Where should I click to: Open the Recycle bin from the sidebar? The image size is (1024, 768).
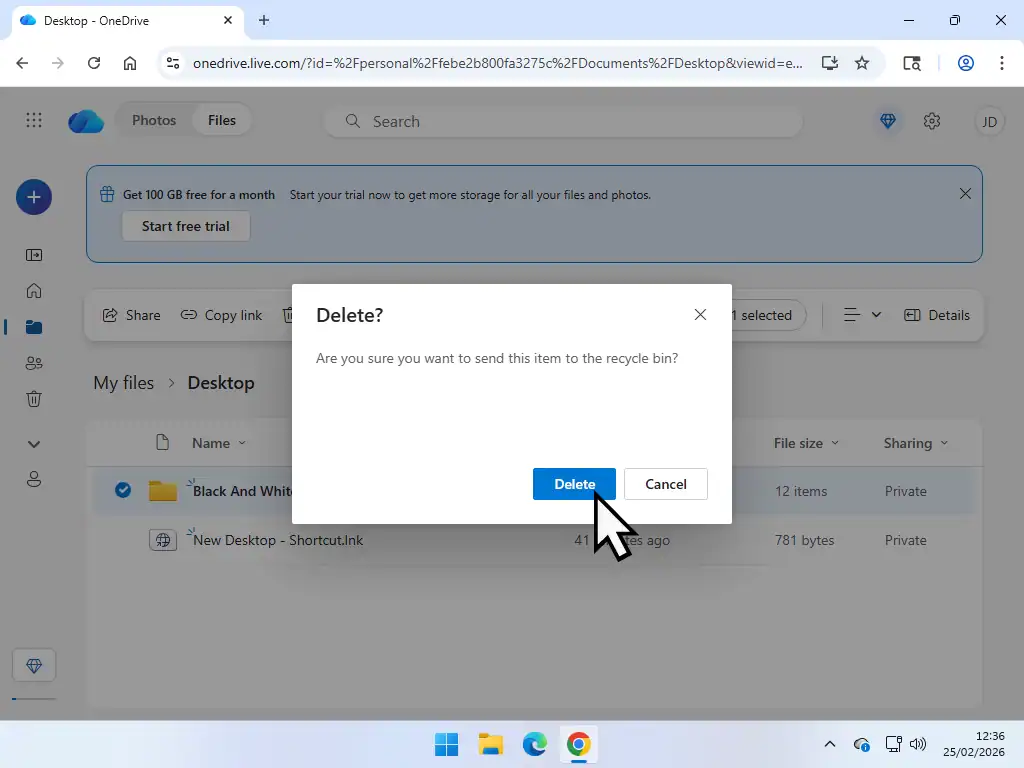click(x=34, y=399)
